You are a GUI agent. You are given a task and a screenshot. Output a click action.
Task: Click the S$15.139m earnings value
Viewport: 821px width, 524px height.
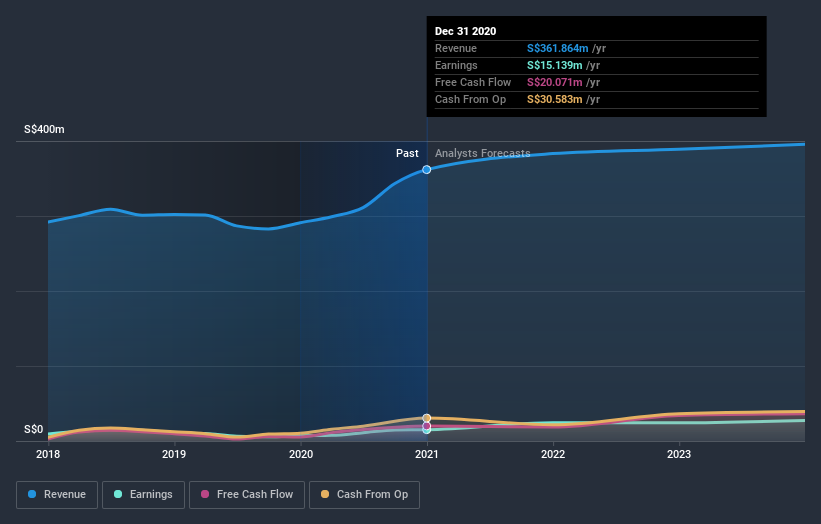click(x=554, y=65)
